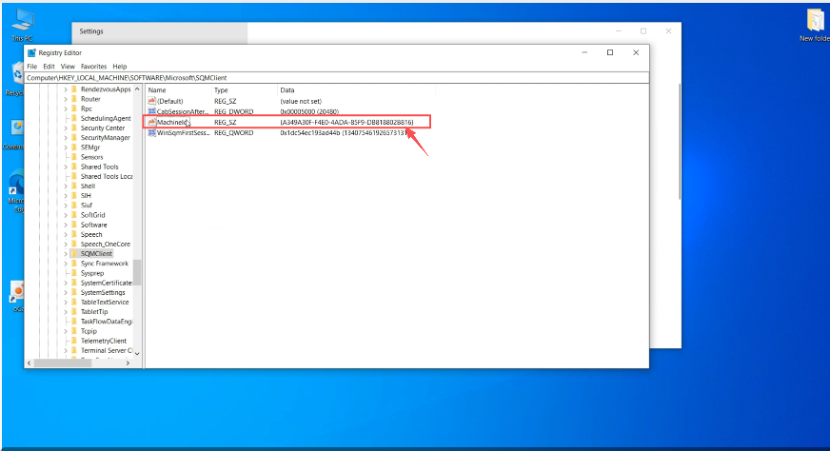Select the MachineId value icon
This screenshot has height=452, width=830.
click(152, 122)
